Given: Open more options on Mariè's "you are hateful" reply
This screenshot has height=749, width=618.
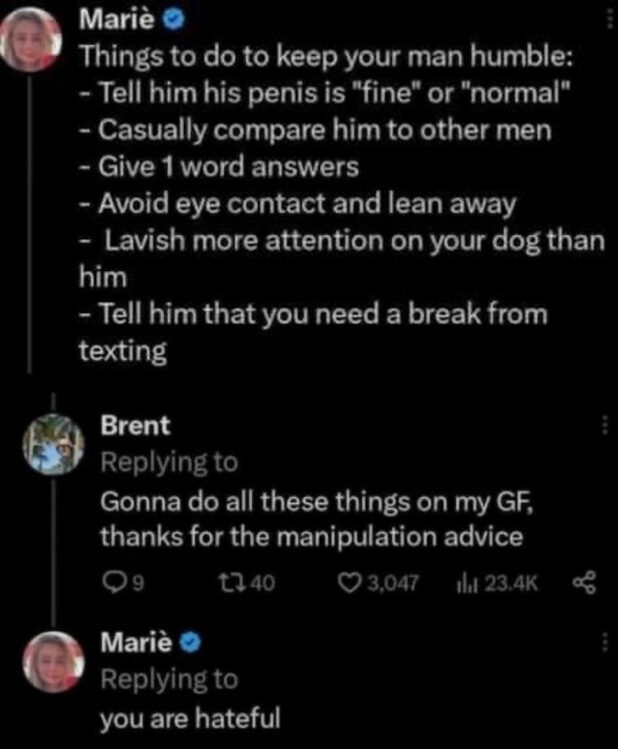Looking at the screenshot, I should (604, 642).
